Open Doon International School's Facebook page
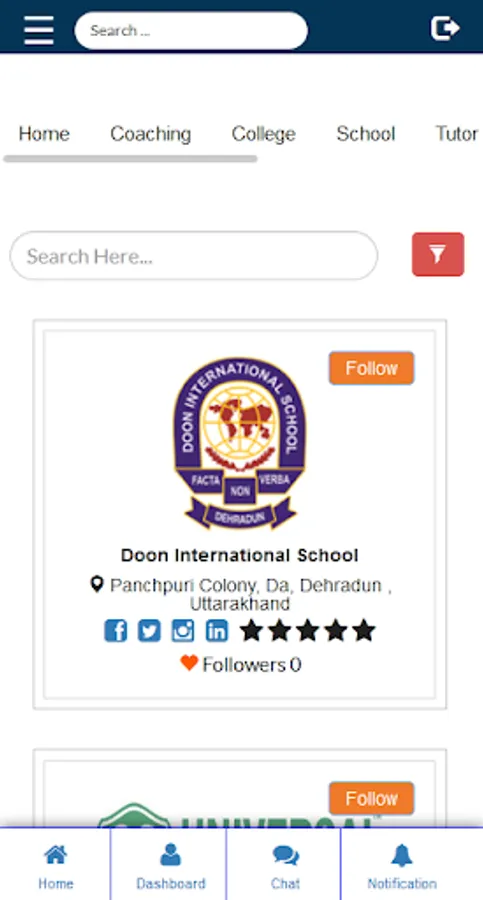483x900 pixels. point(115,631)
